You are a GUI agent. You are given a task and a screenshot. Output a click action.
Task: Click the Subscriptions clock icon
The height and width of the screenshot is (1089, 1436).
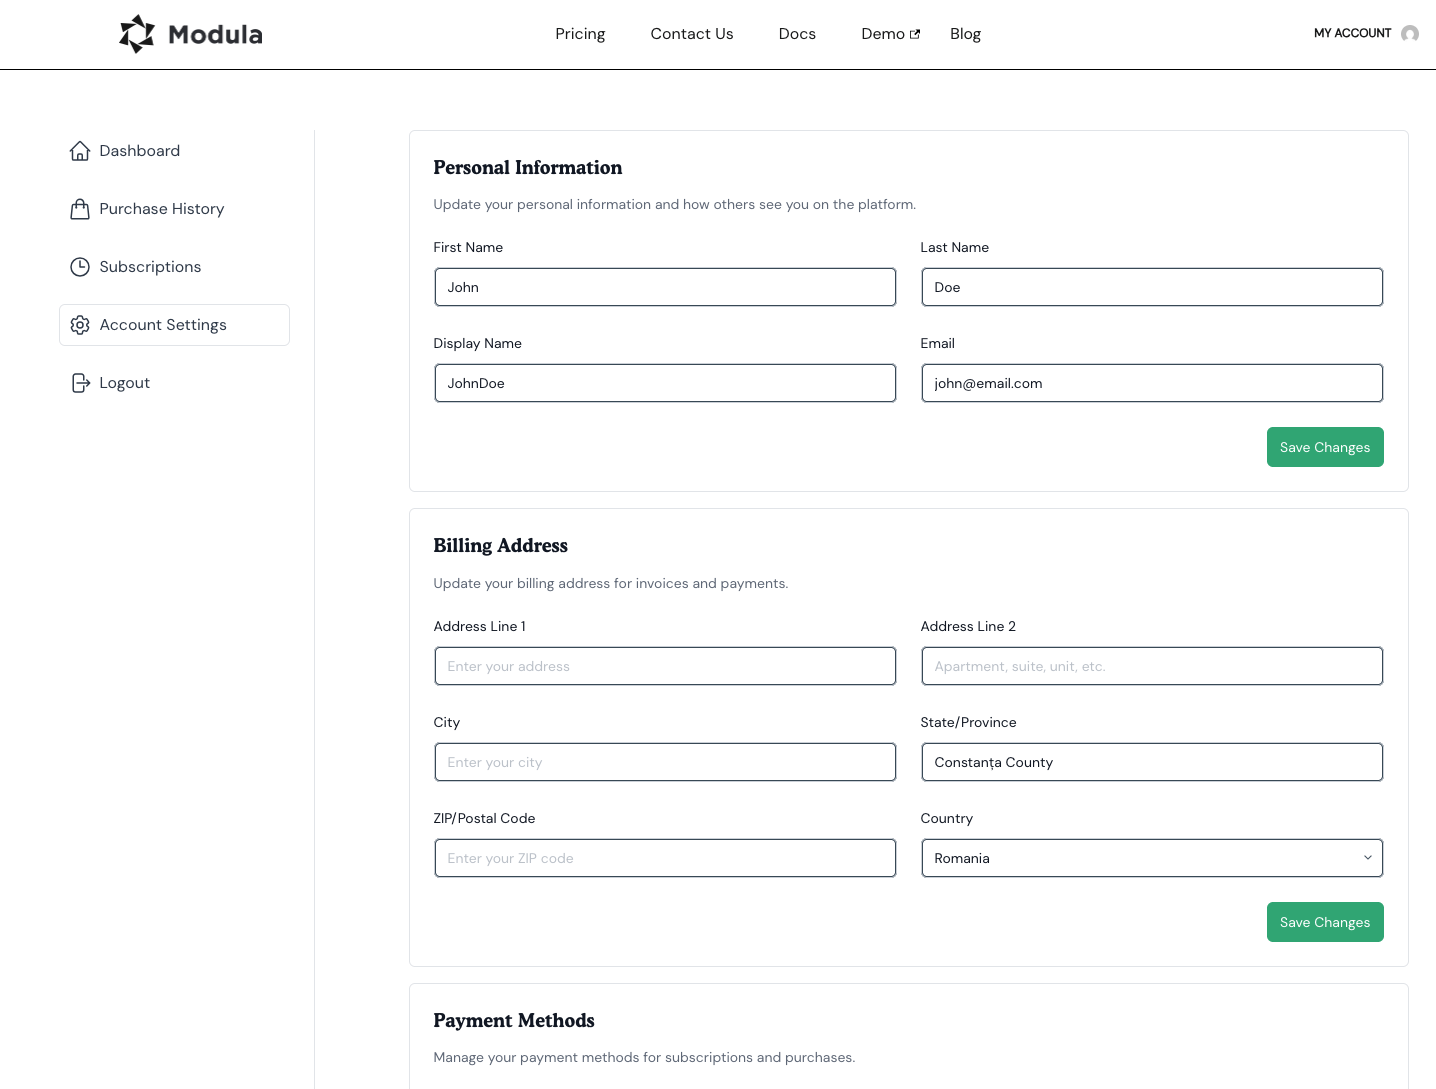(x=80, y=267)
